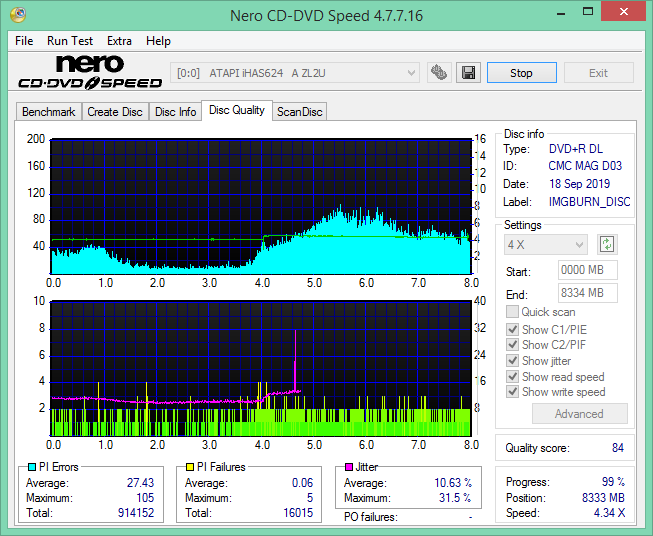Image resolution: width=653 pixels, height=536 pixels.
Task: Toggle the Show read speed checkbox
Action: [x=512, y=376]
